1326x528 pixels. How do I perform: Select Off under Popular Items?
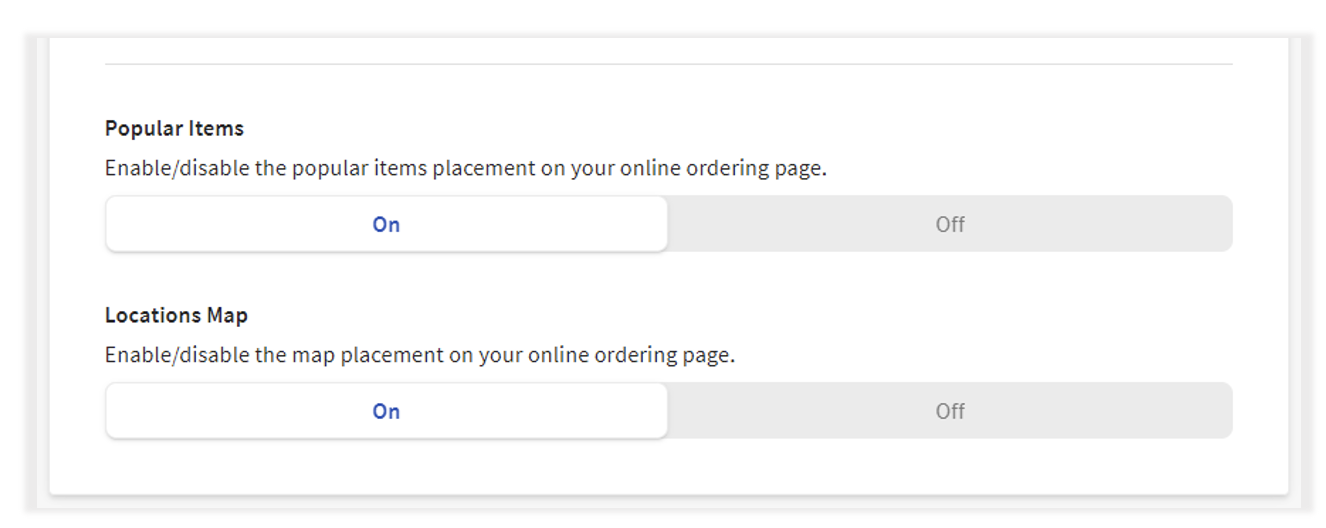click(949, 224)
